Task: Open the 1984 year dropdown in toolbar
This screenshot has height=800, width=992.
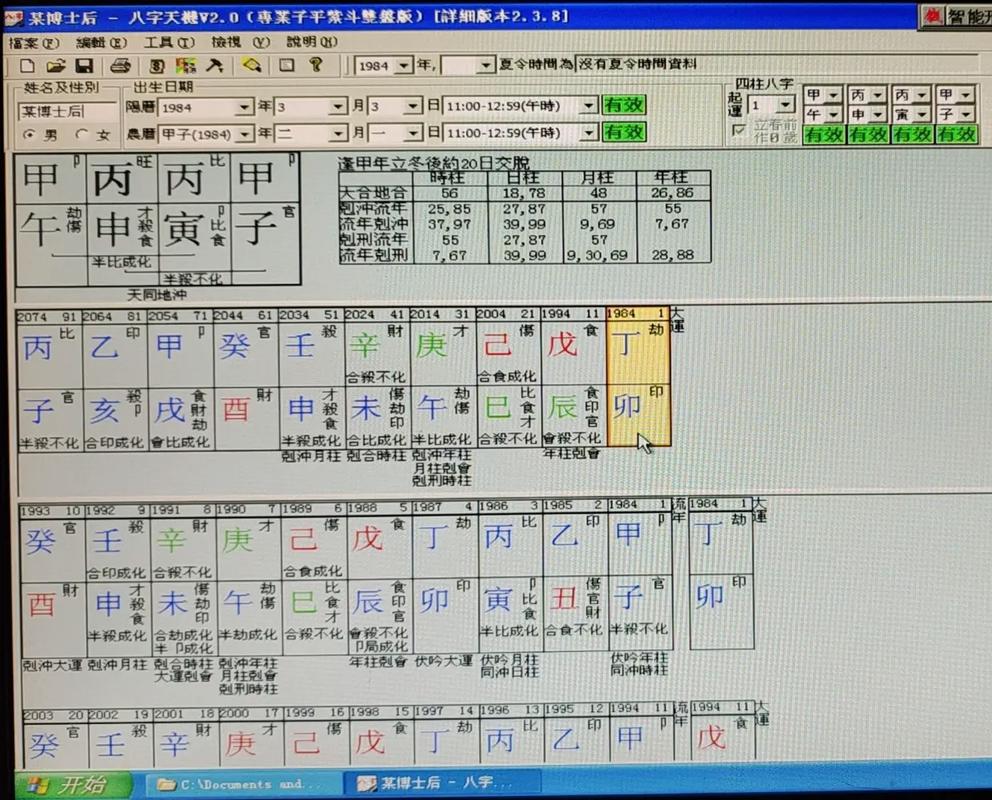Action: tap(405, 64)
